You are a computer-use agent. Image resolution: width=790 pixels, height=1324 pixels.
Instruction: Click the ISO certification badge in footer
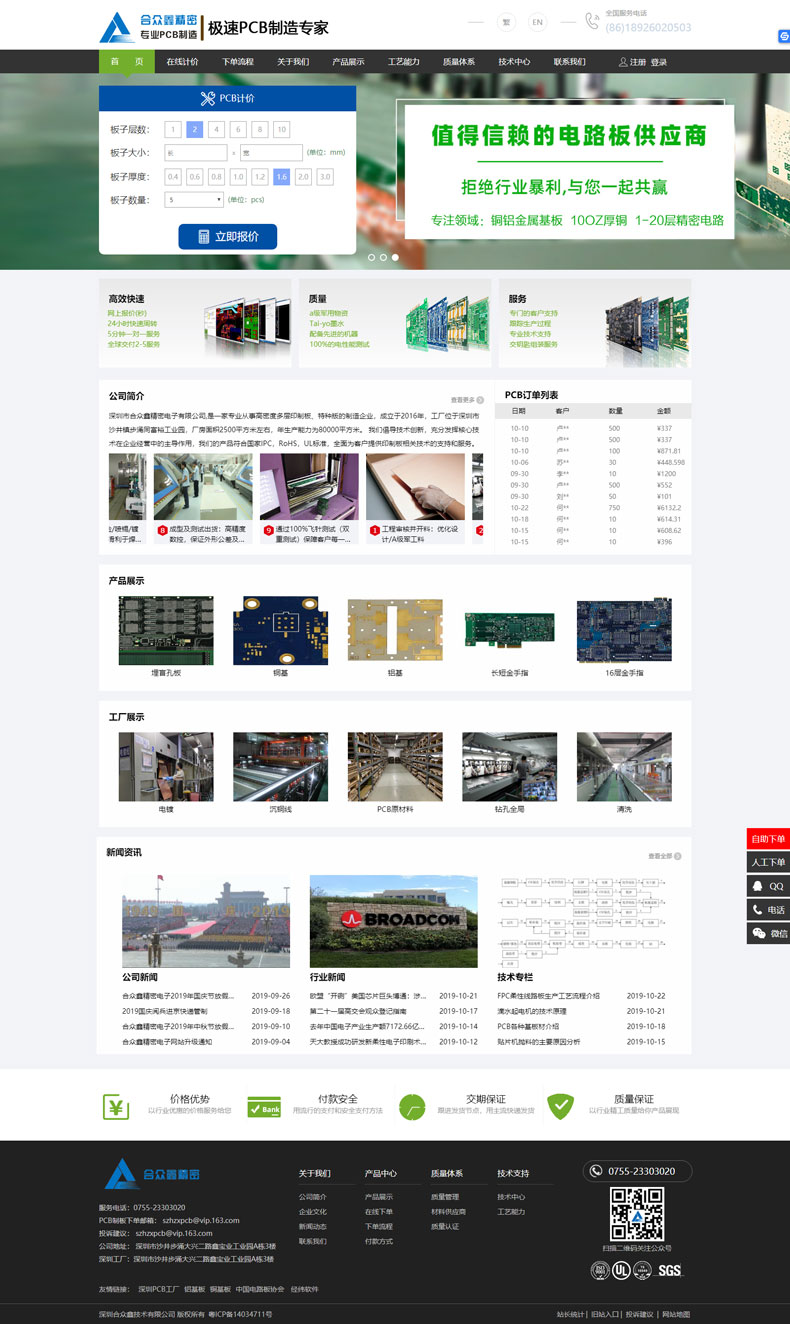(x=600, y=1270)
